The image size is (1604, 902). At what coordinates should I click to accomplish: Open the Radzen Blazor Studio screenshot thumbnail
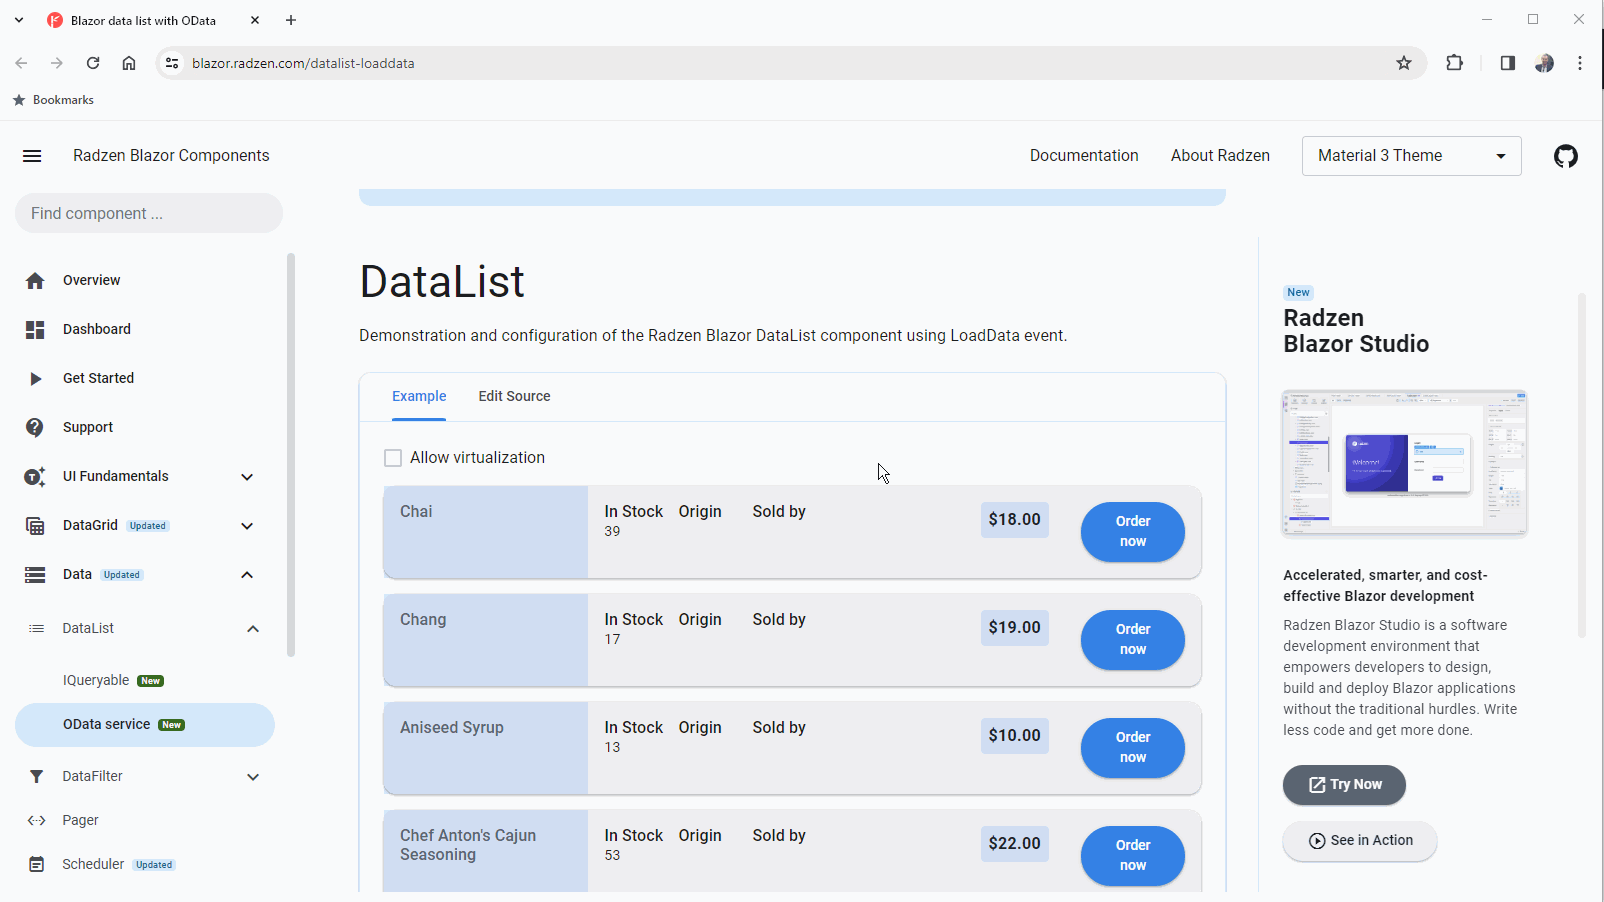click(x=1405, y=463)
